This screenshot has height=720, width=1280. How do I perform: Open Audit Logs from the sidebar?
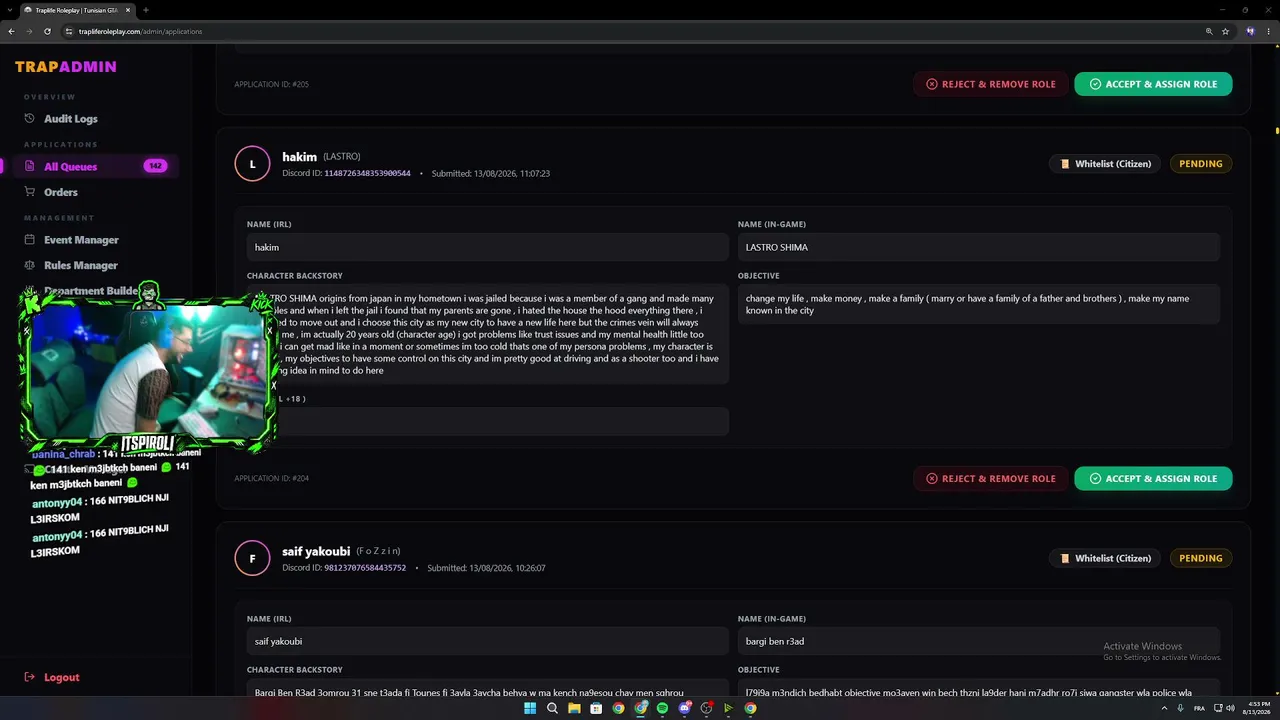70,119
